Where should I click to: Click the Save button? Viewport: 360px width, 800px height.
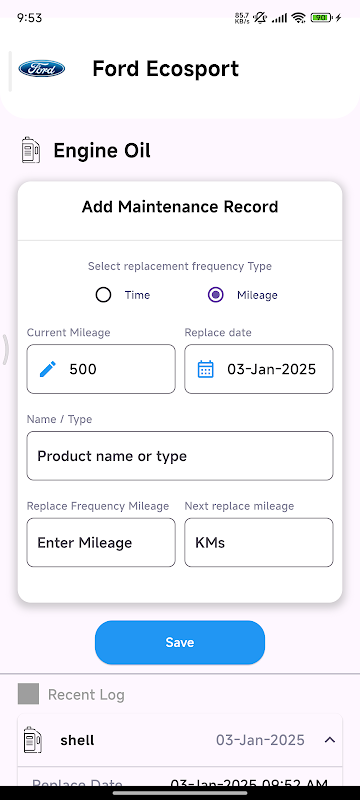(180, 642)
